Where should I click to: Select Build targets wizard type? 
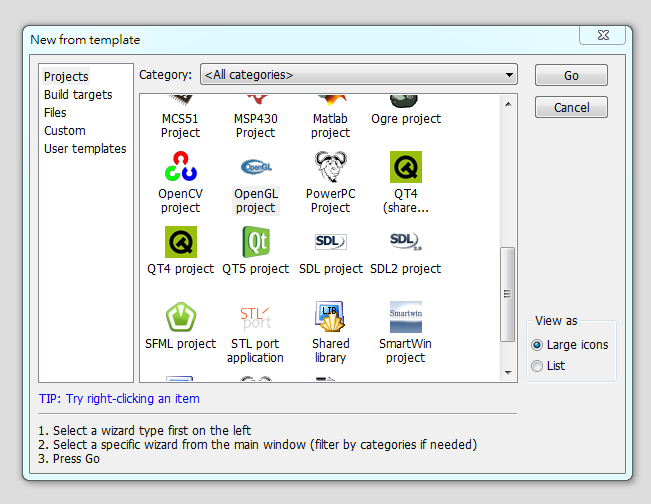point(78,95)
